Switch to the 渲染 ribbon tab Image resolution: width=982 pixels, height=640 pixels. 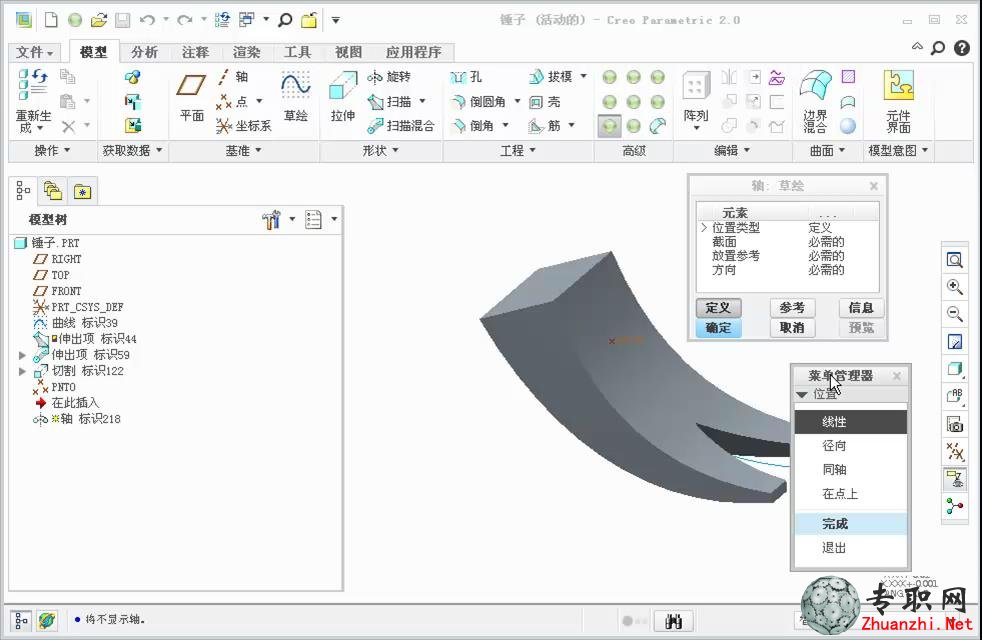pos(246,52)
